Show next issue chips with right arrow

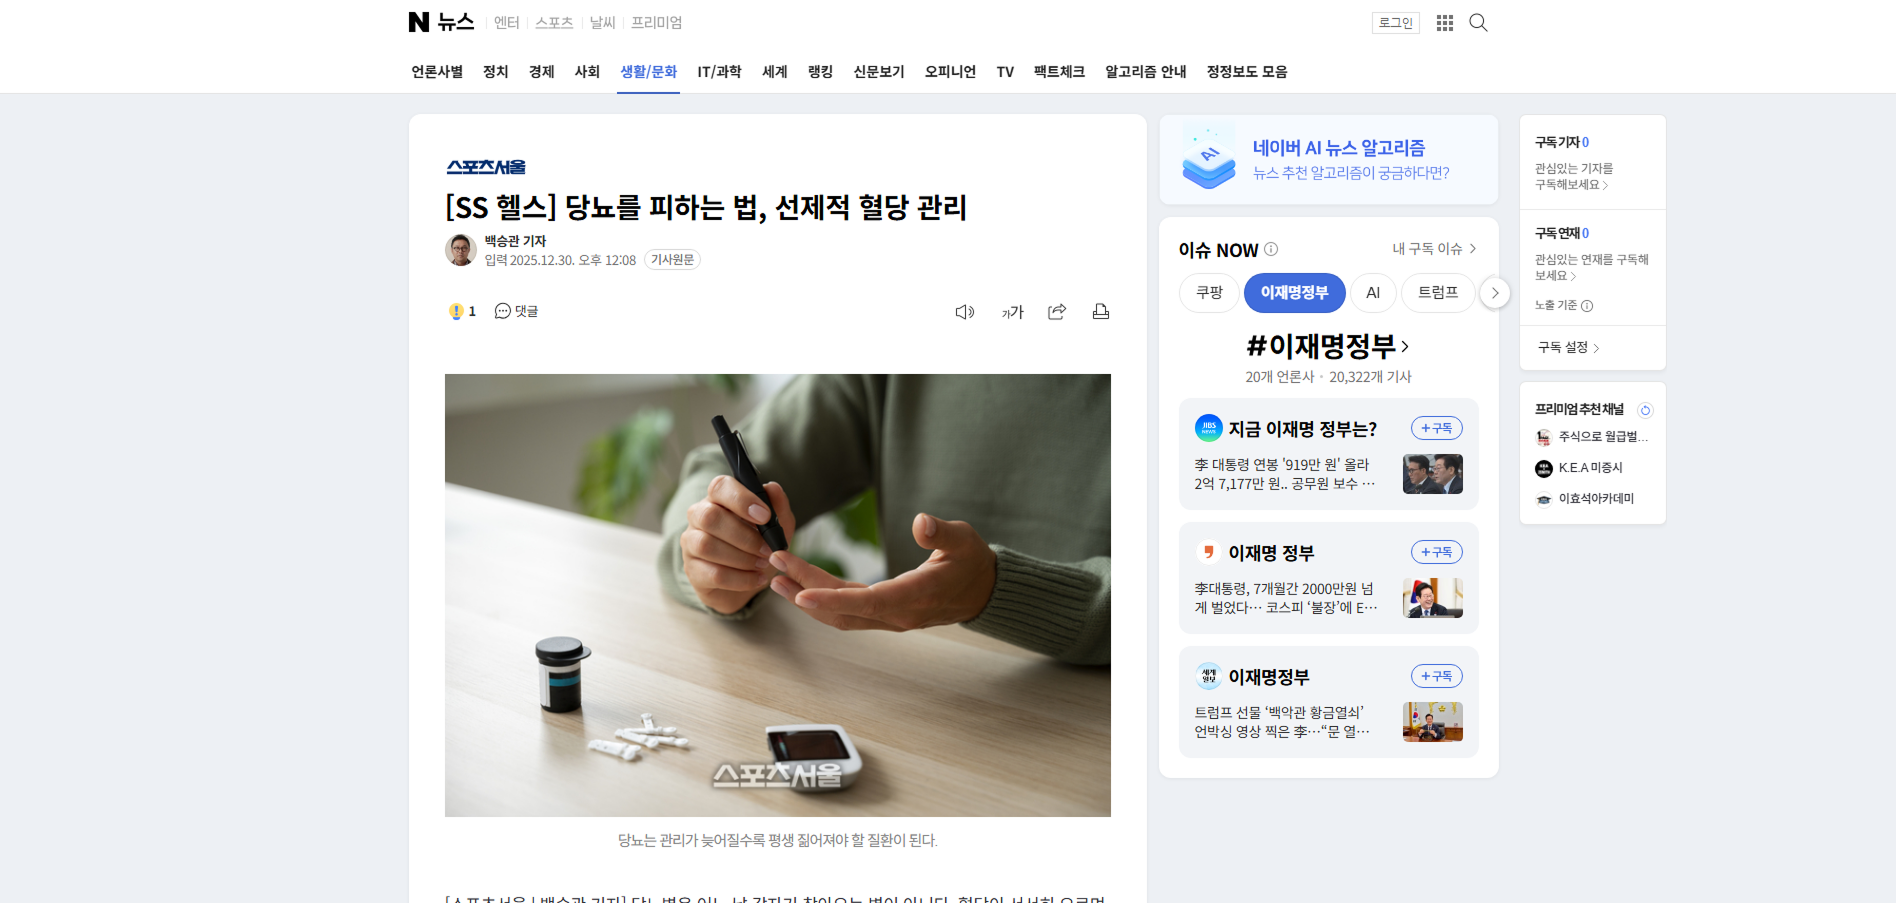click(1494, 293)
